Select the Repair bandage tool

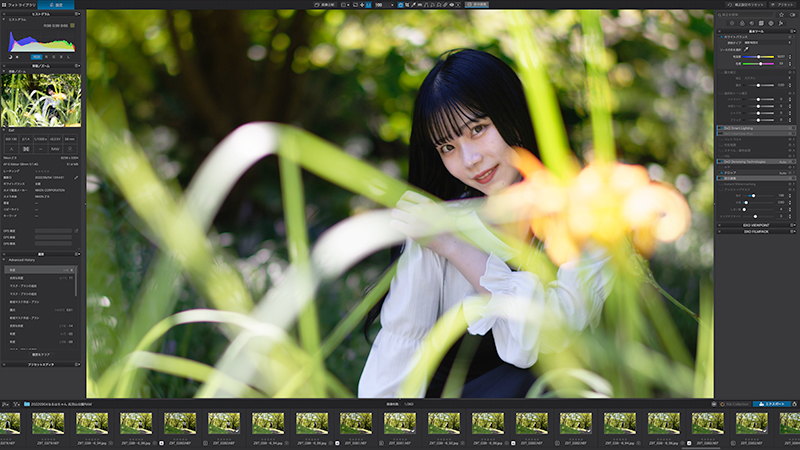445,5
